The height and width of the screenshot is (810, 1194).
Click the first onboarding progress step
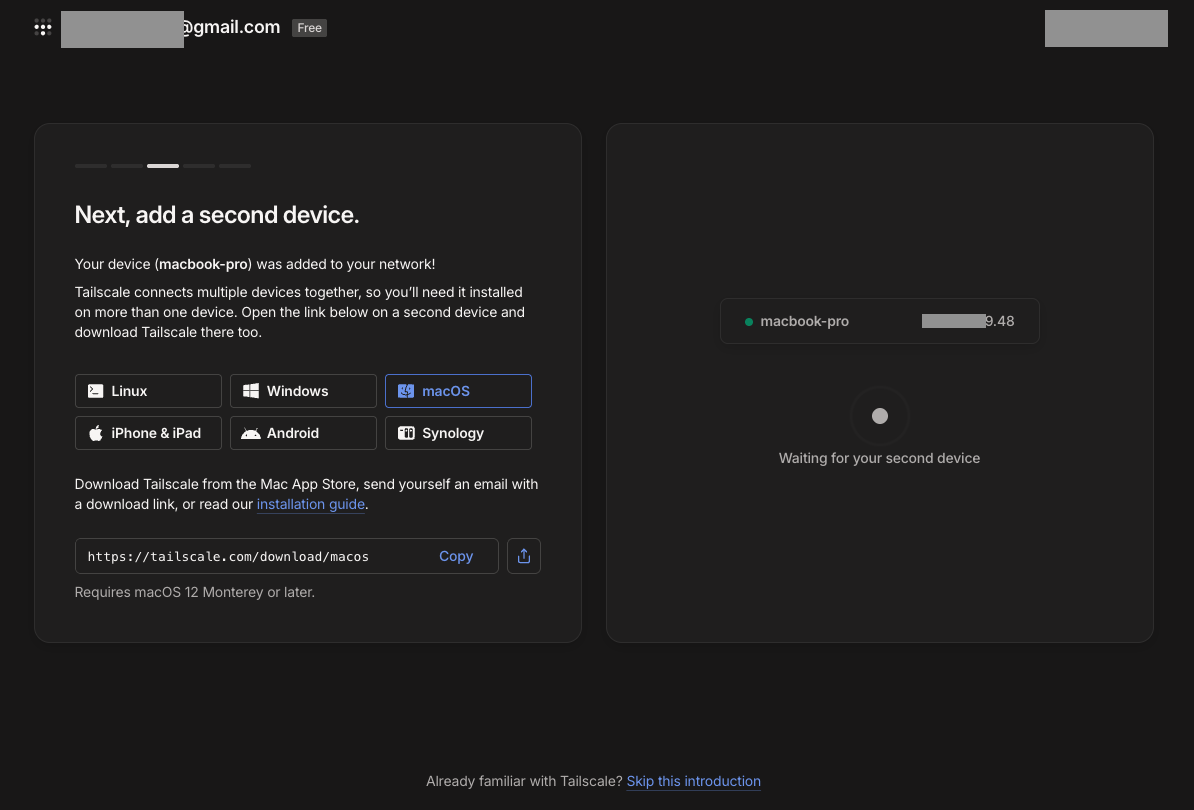coord(91,166)
